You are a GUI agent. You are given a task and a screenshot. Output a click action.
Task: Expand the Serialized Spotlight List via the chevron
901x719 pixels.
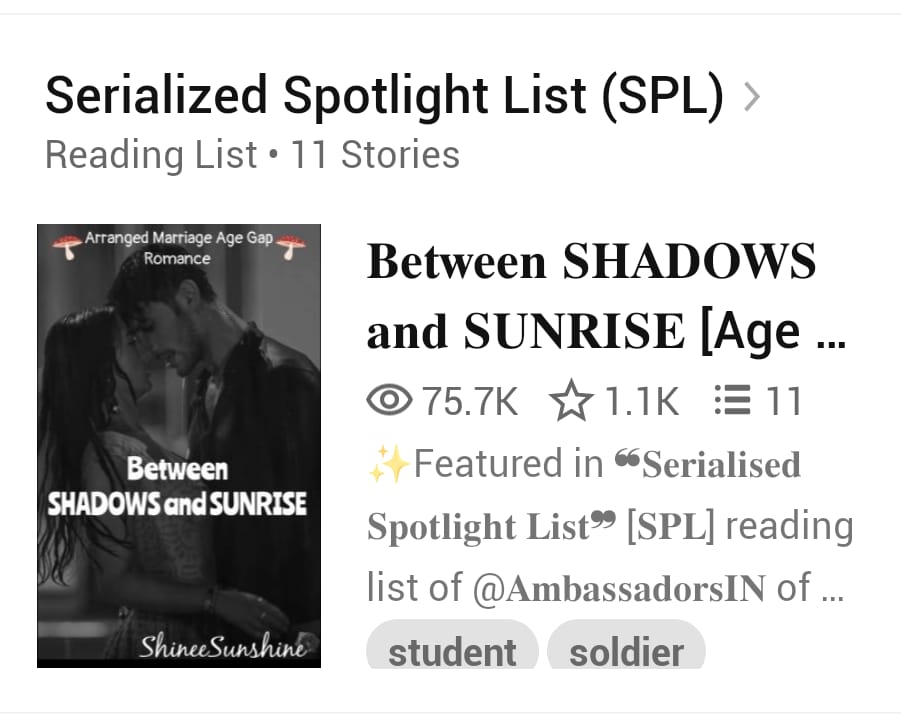point(753,96)
